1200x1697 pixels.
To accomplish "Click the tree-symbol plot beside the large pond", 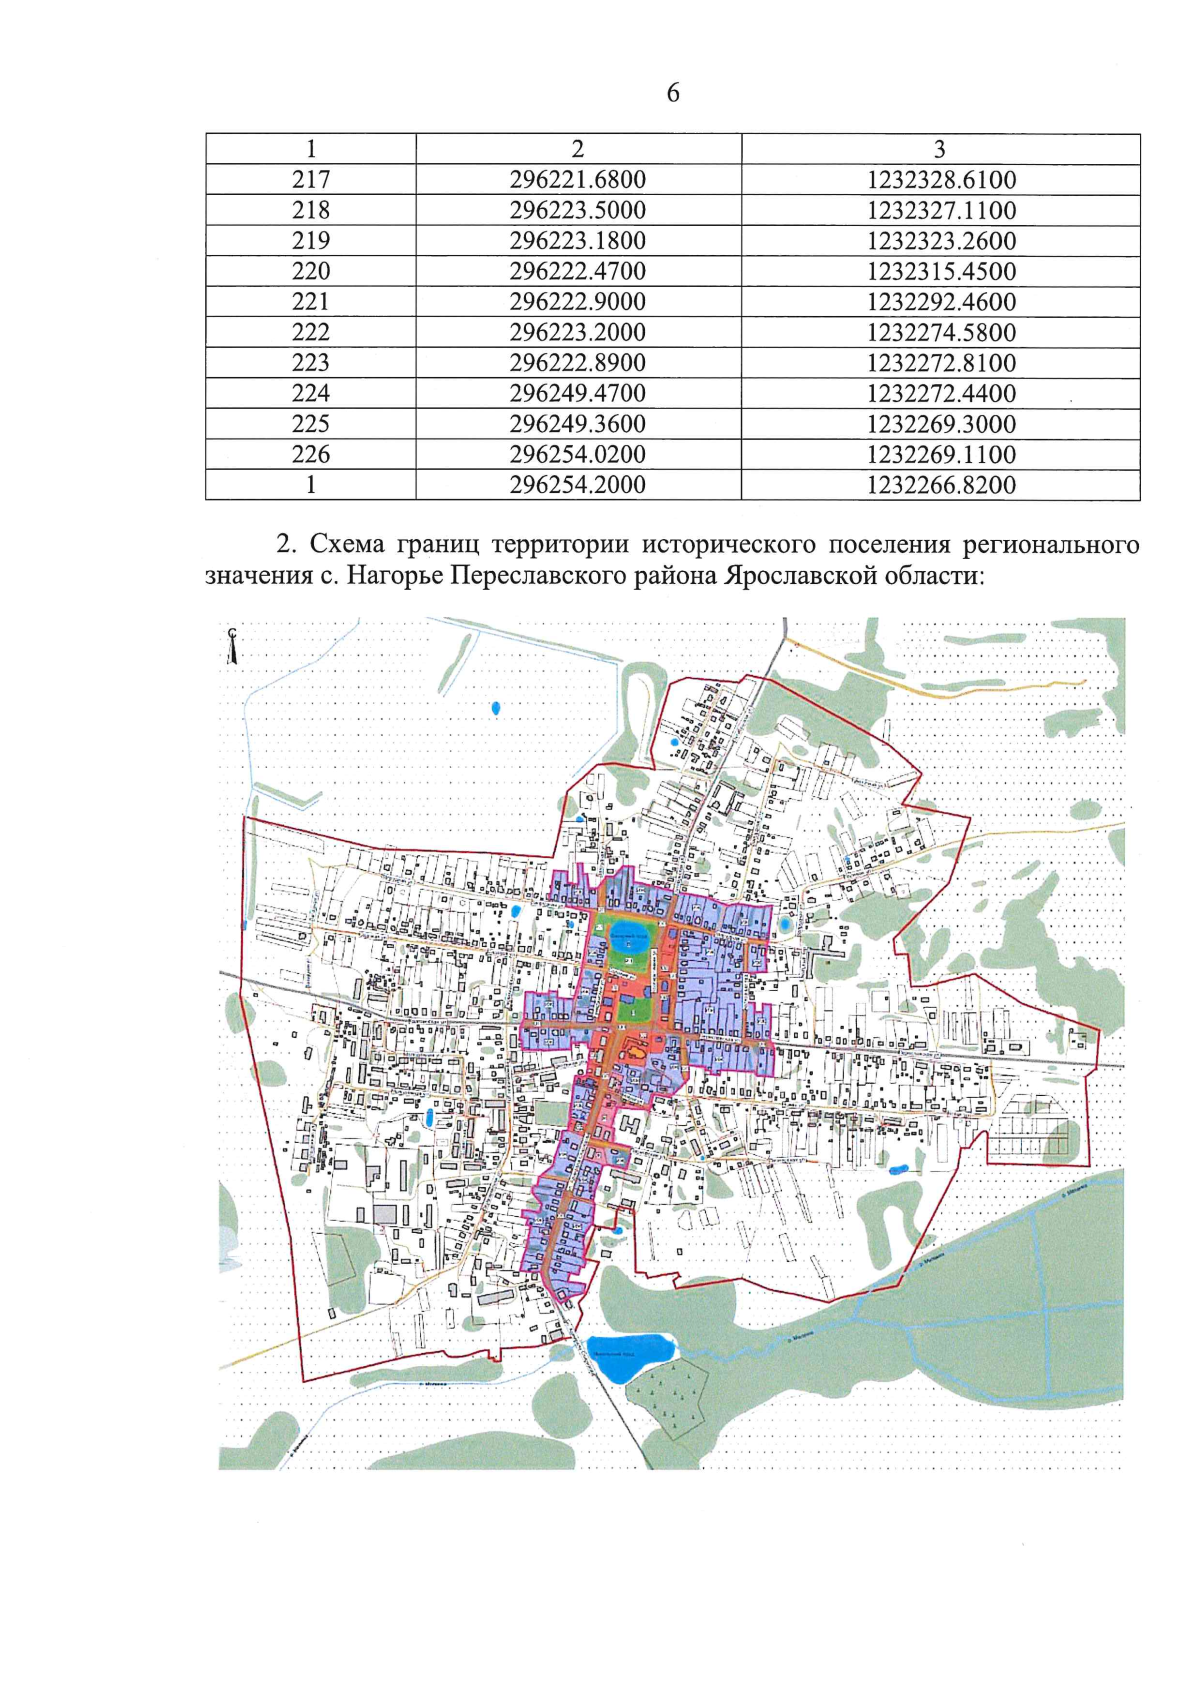I will 673,1398.
